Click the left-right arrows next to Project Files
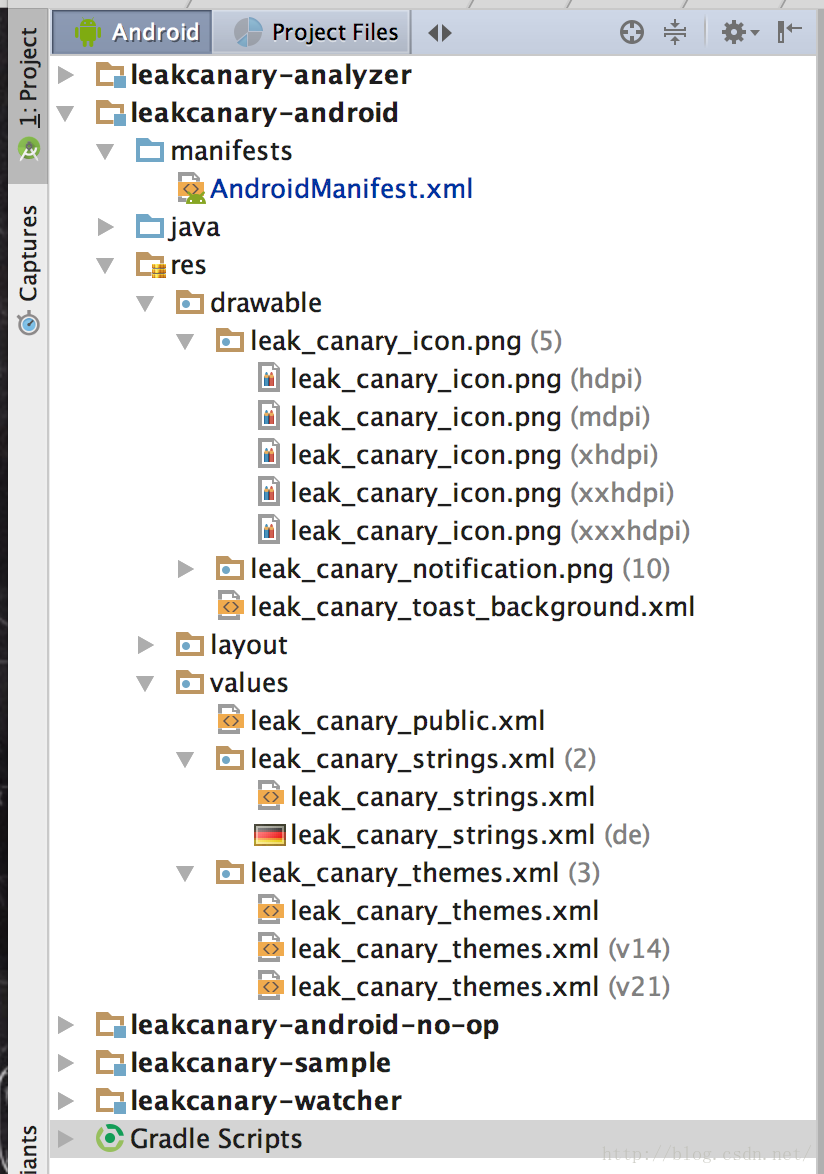Viewport: 824px width, 1174px height. [440, 33]
